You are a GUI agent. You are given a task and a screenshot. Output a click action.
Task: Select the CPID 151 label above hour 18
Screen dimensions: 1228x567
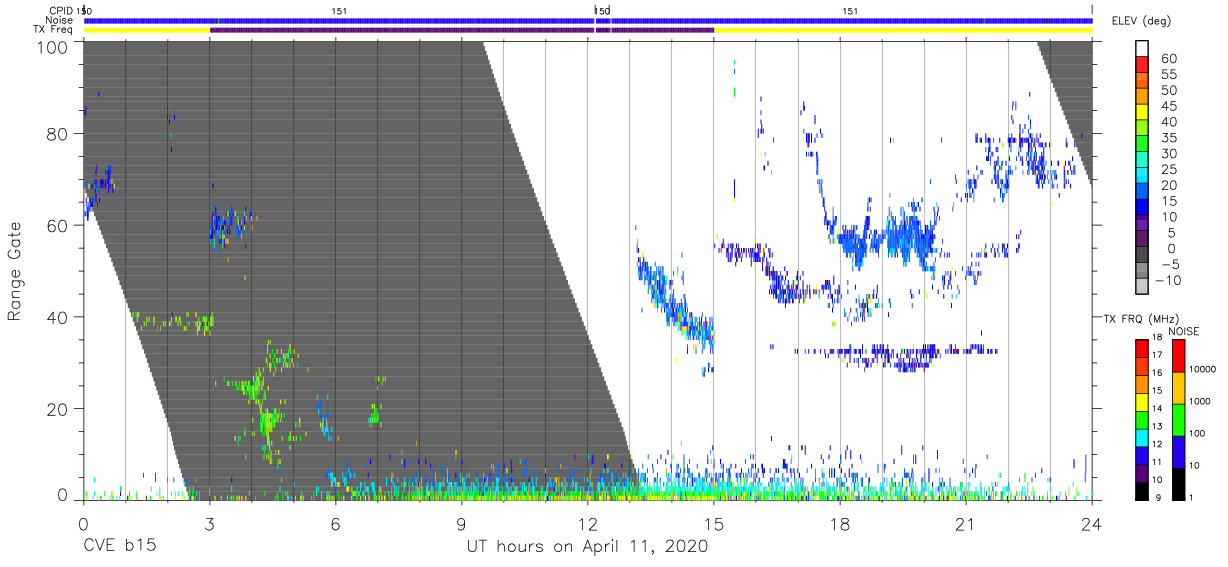pos(850,10)
